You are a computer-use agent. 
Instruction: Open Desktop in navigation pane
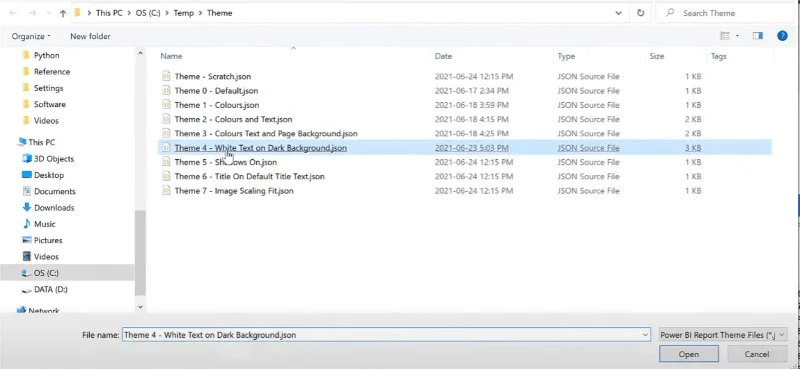[x=49, y=175]
